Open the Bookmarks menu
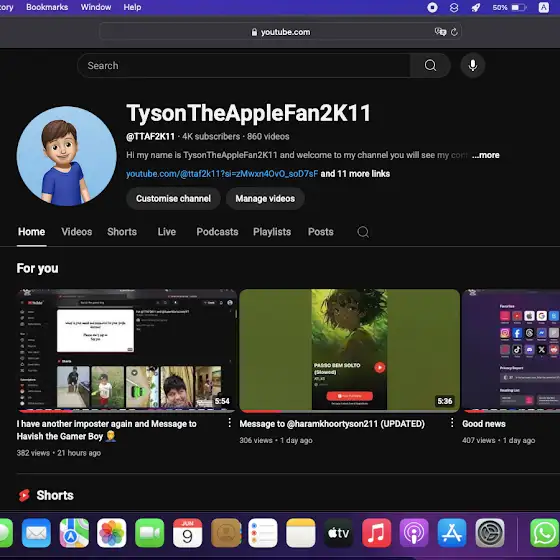Screen dimensions: 560x560 (47, 7)
